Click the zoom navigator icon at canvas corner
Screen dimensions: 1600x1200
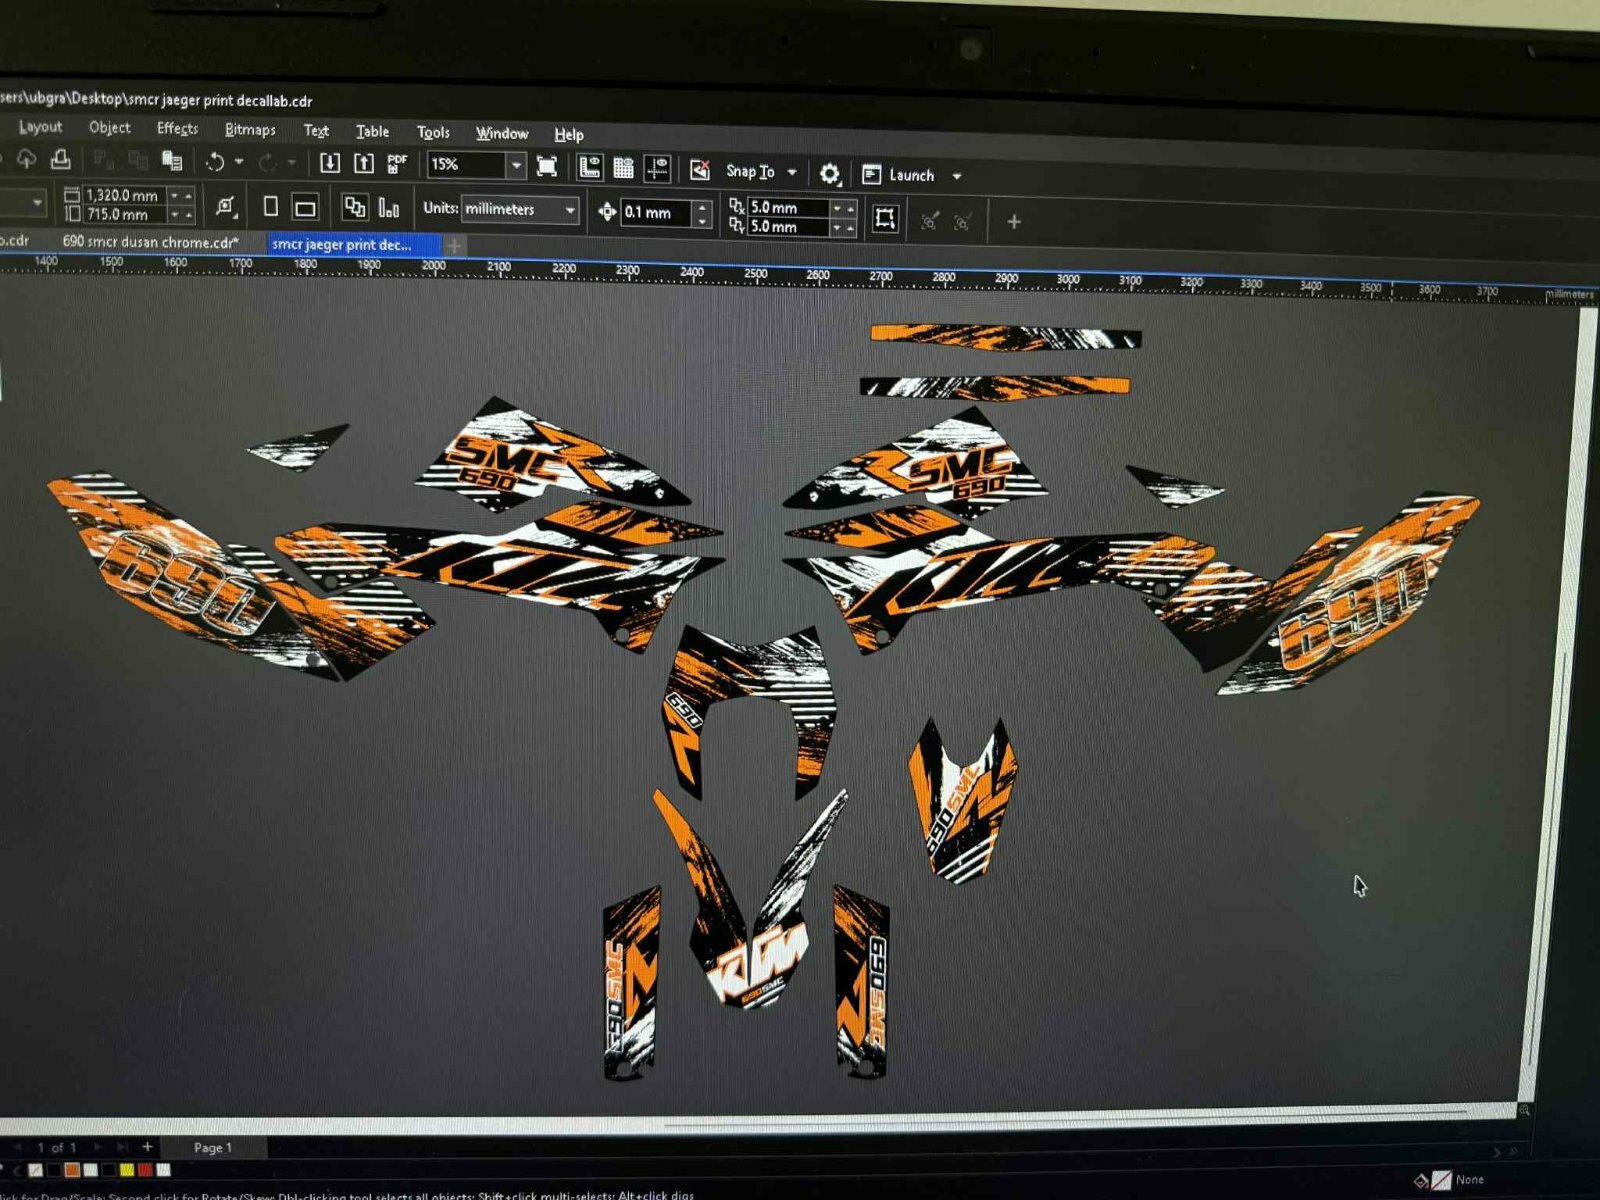[1525, 1110]
